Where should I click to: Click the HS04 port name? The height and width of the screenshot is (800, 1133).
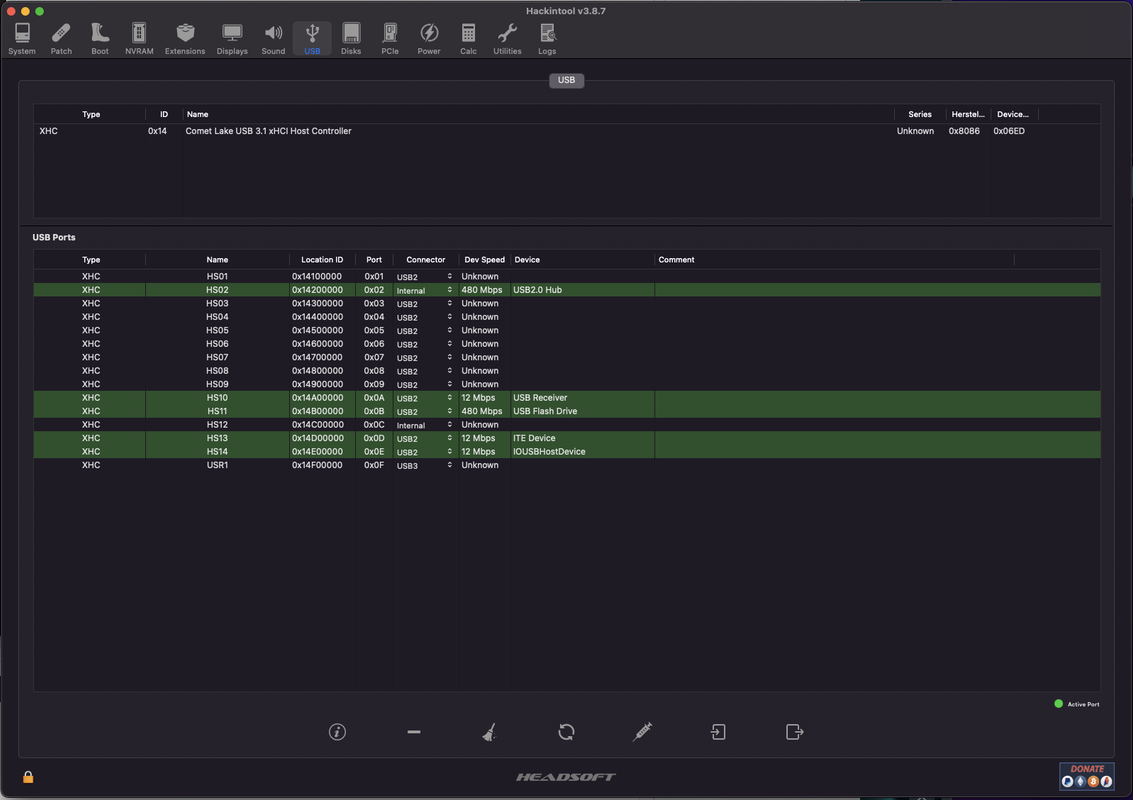click(217, 317)
